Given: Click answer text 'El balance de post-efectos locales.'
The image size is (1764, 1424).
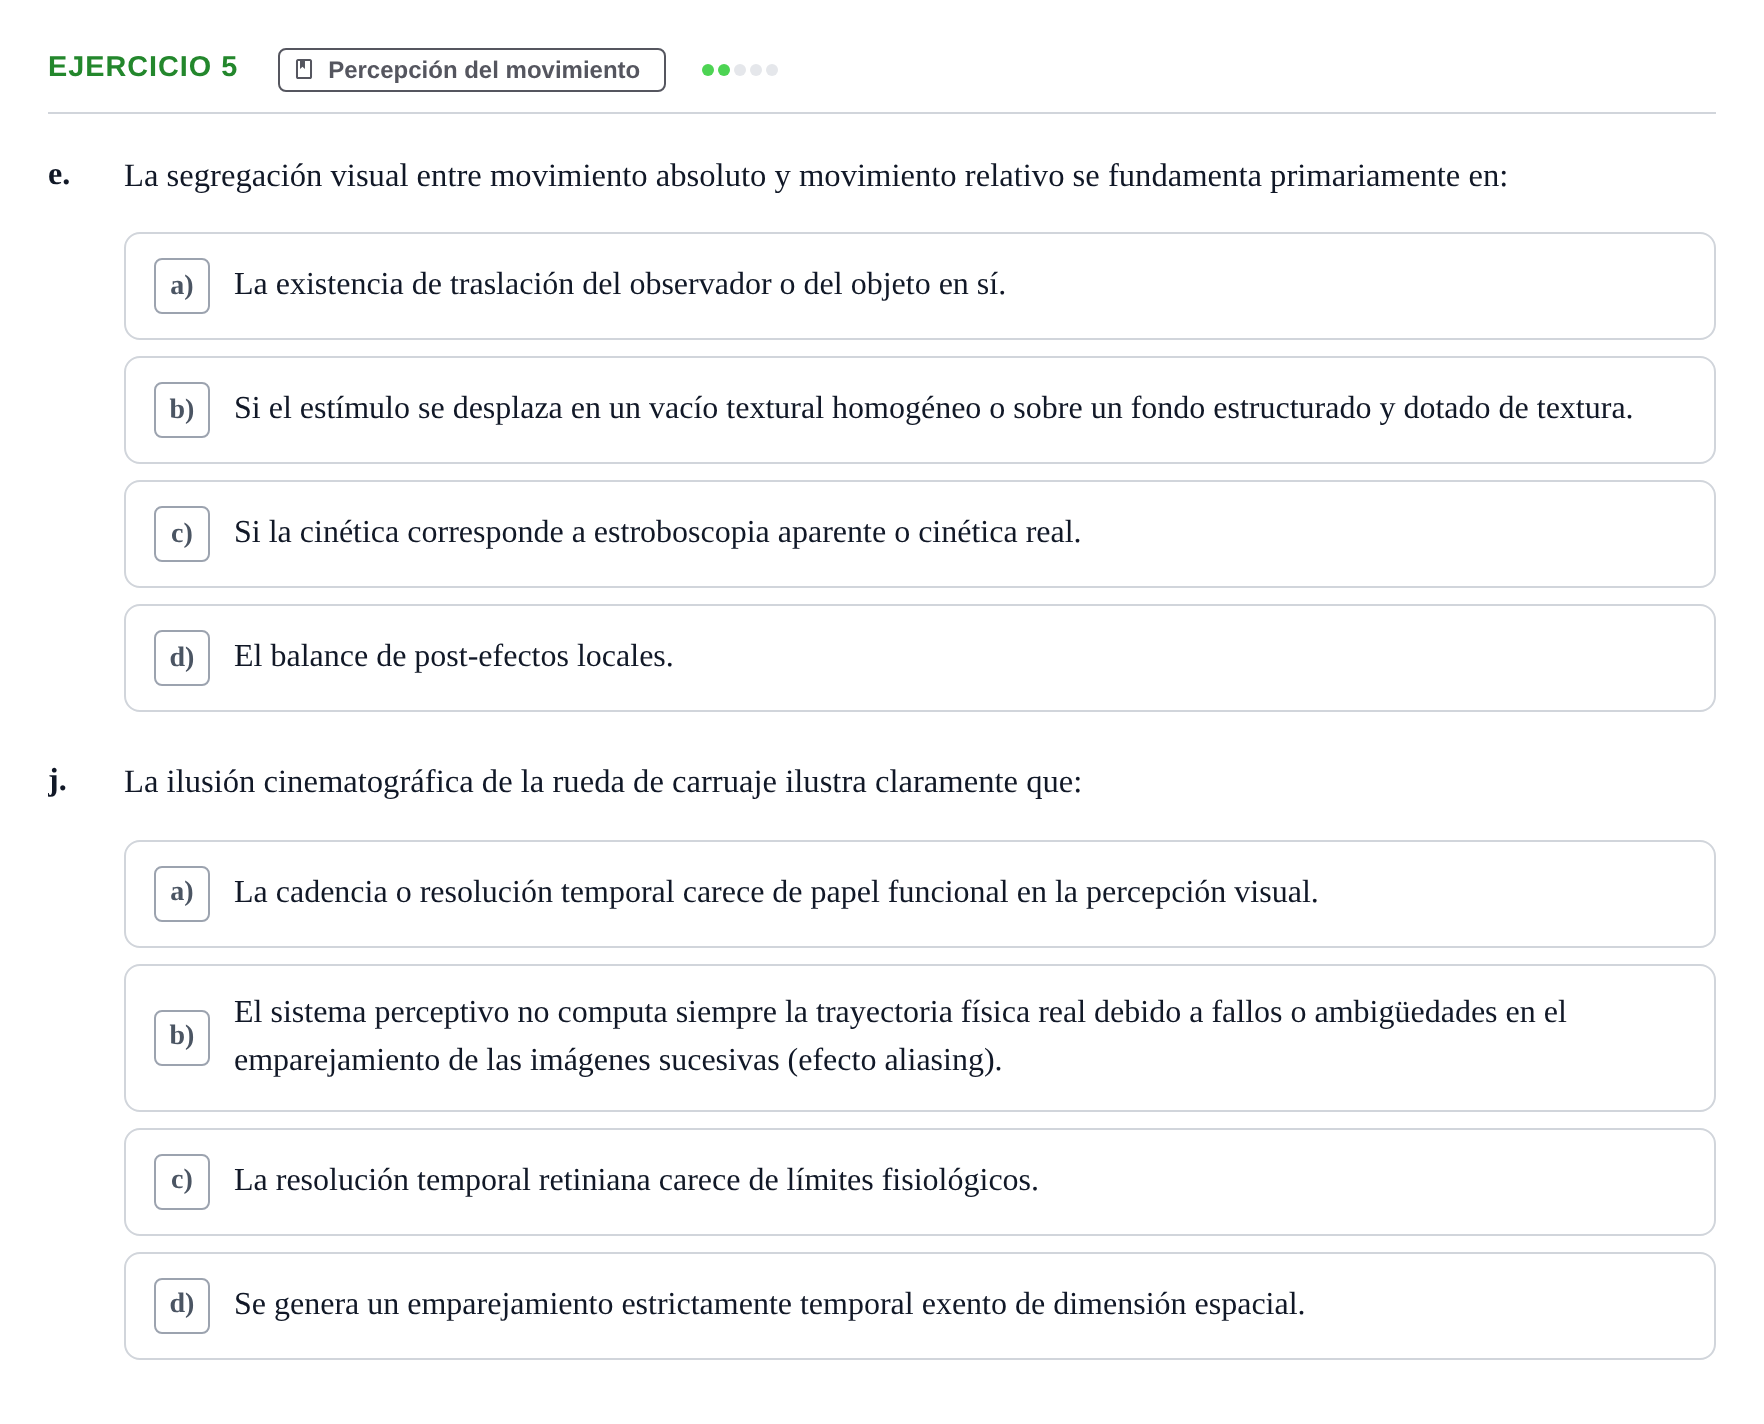Looking at the screenshot, I should tap(454, 656).
